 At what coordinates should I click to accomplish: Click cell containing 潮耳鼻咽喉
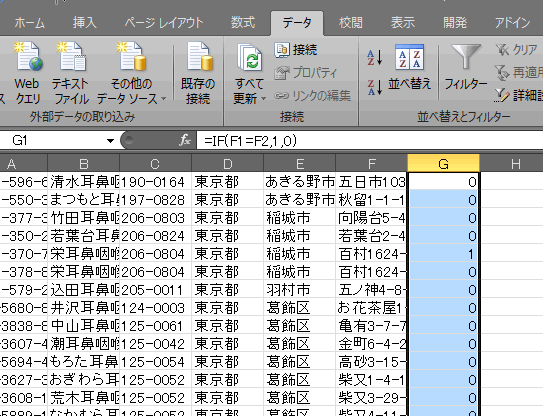point(83,344)
